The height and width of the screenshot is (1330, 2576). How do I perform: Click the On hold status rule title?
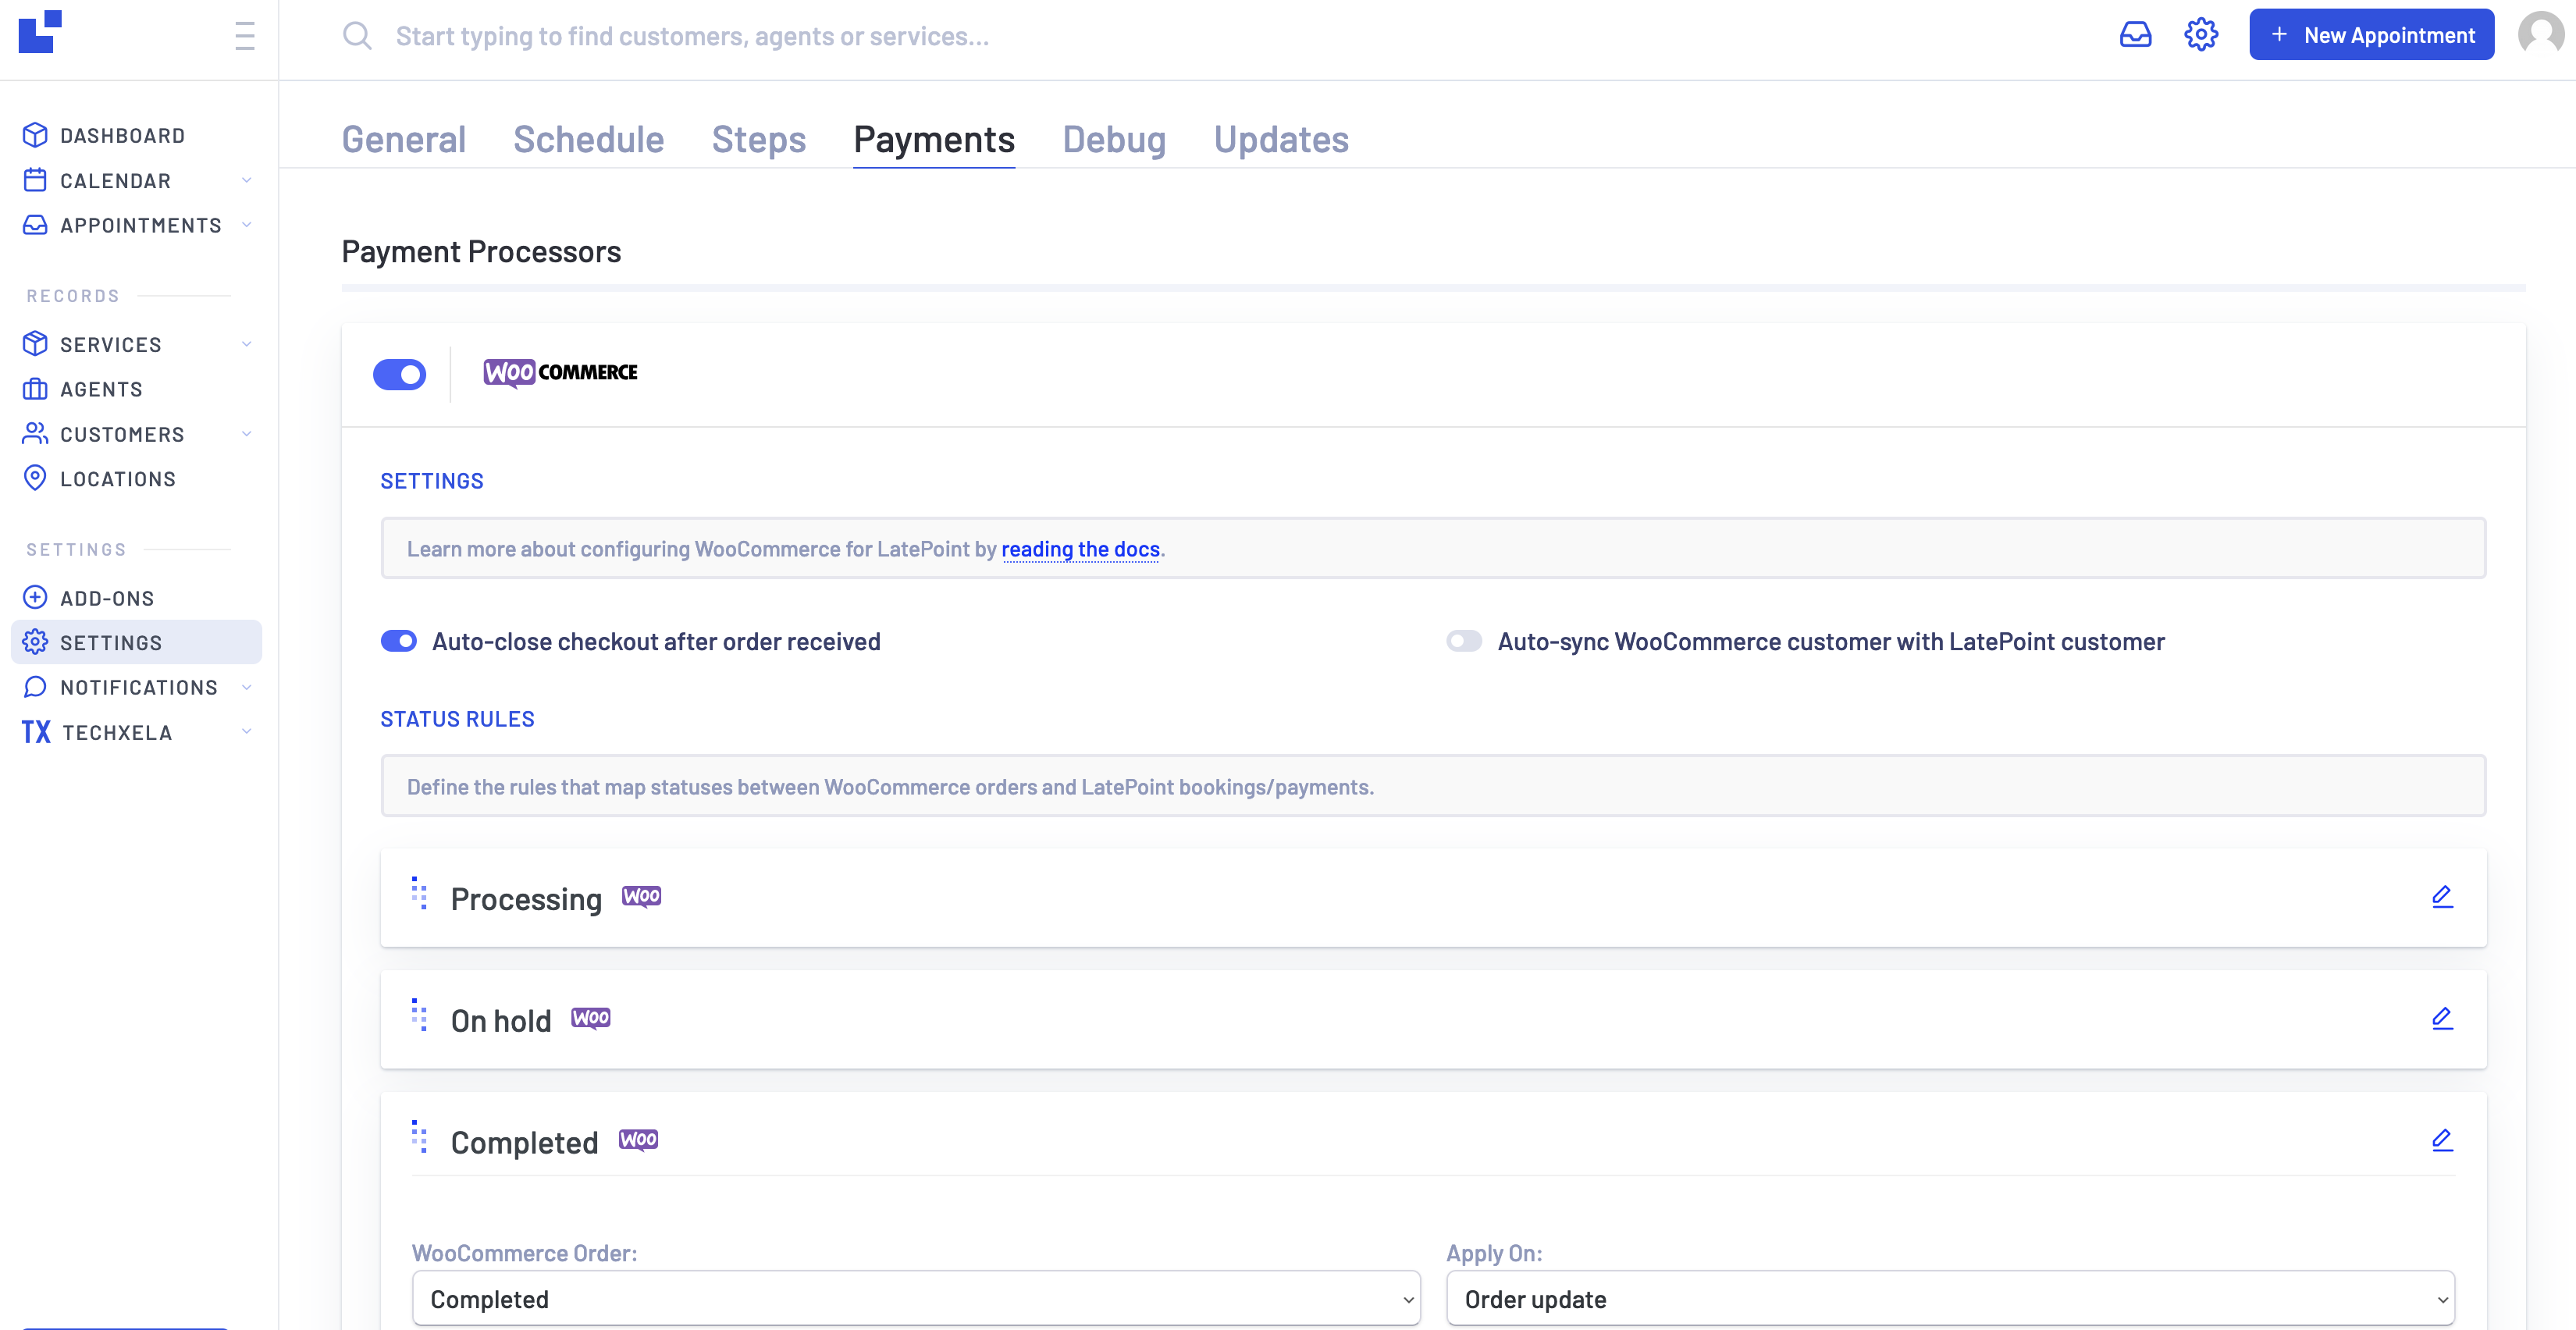501,1021
